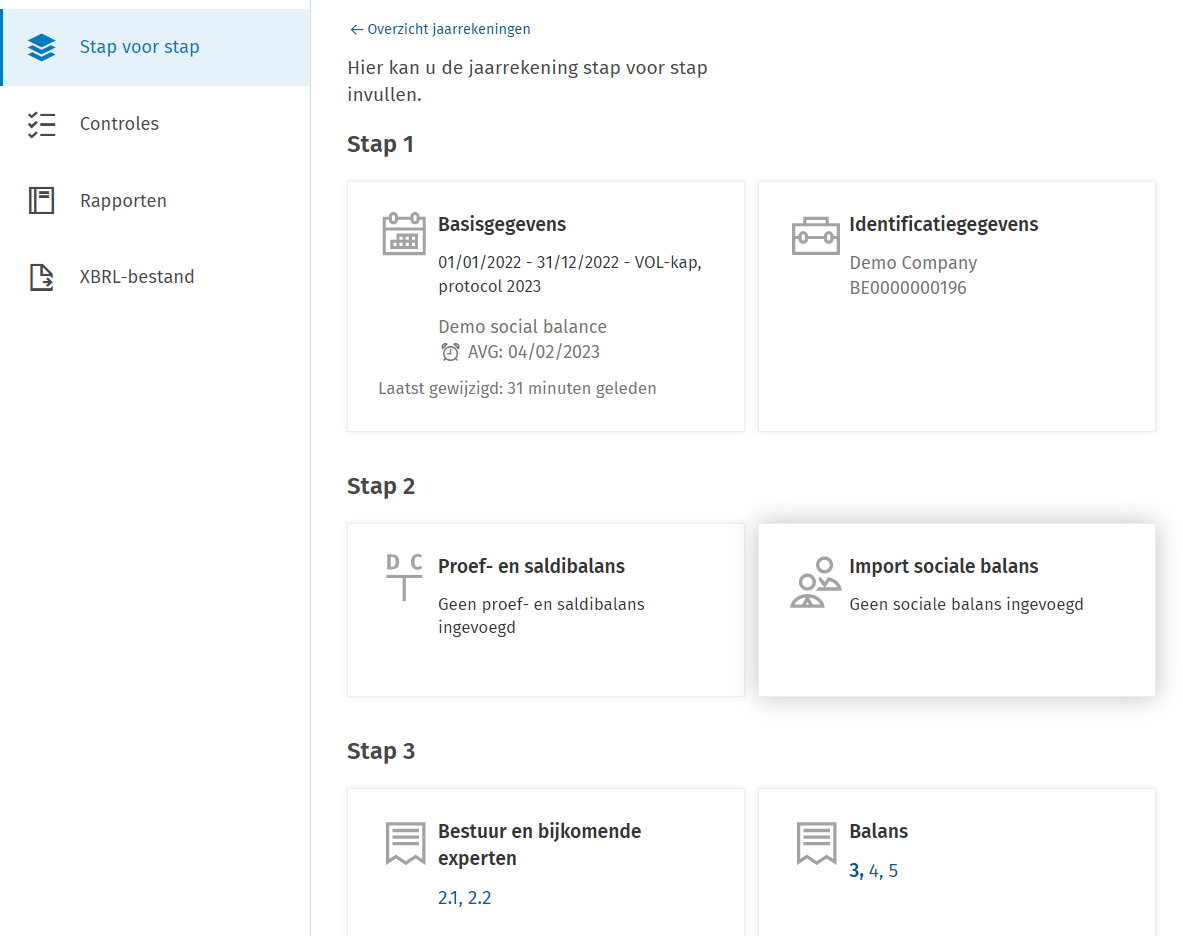The width and height of the screenshot is (1183, 936).
Task: Open the Proef- en saldibalans card title
Action: (x=531, y=566)
